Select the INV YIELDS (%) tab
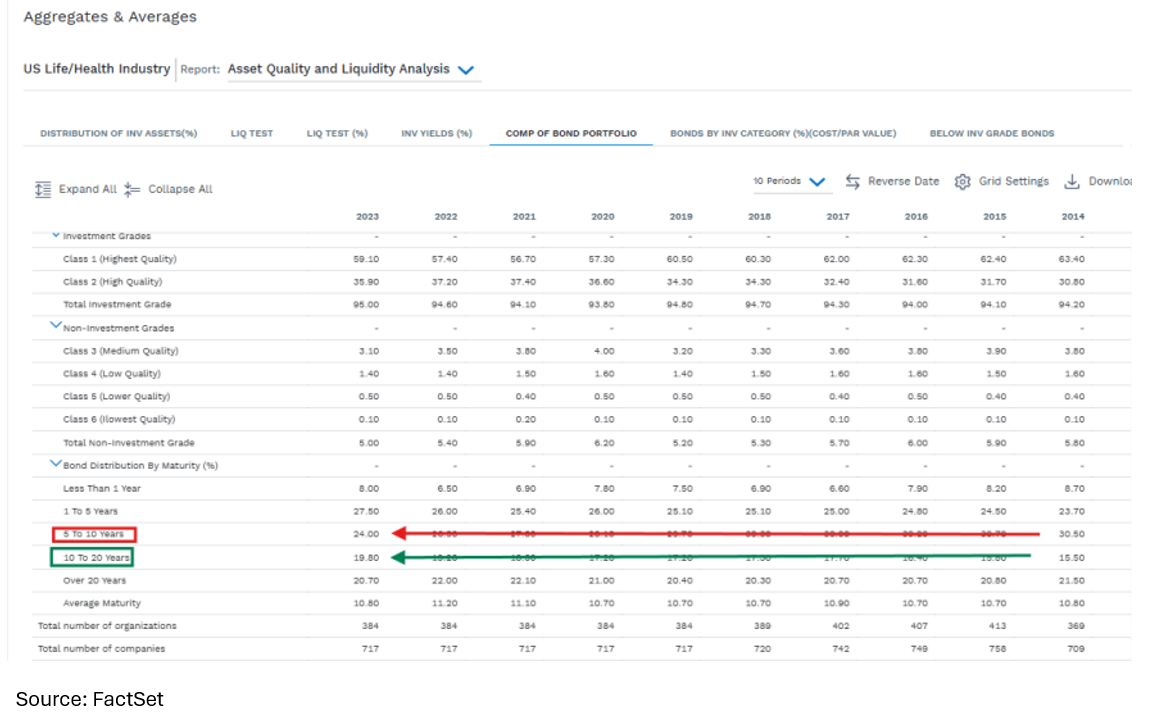1149x717 pixels. (x=437, y=132)
